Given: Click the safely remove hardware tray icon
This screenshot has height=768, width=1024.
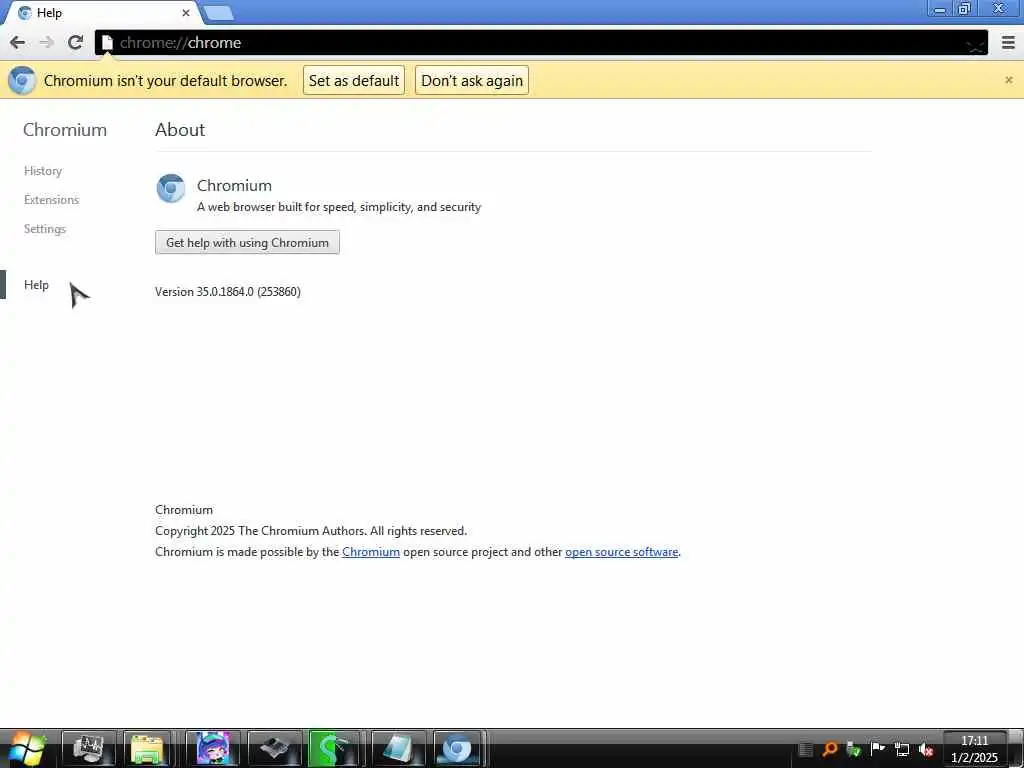Looking at the screenshot, I should (x=854, y=749).
